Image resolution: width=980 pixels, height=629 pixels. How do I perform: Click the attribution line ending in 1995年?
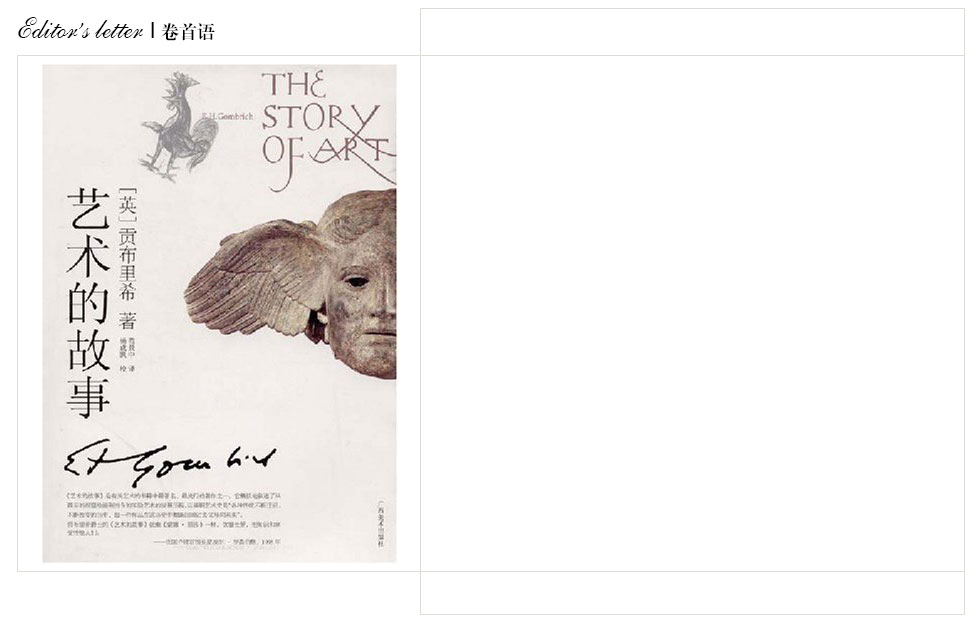coord(218,541)
